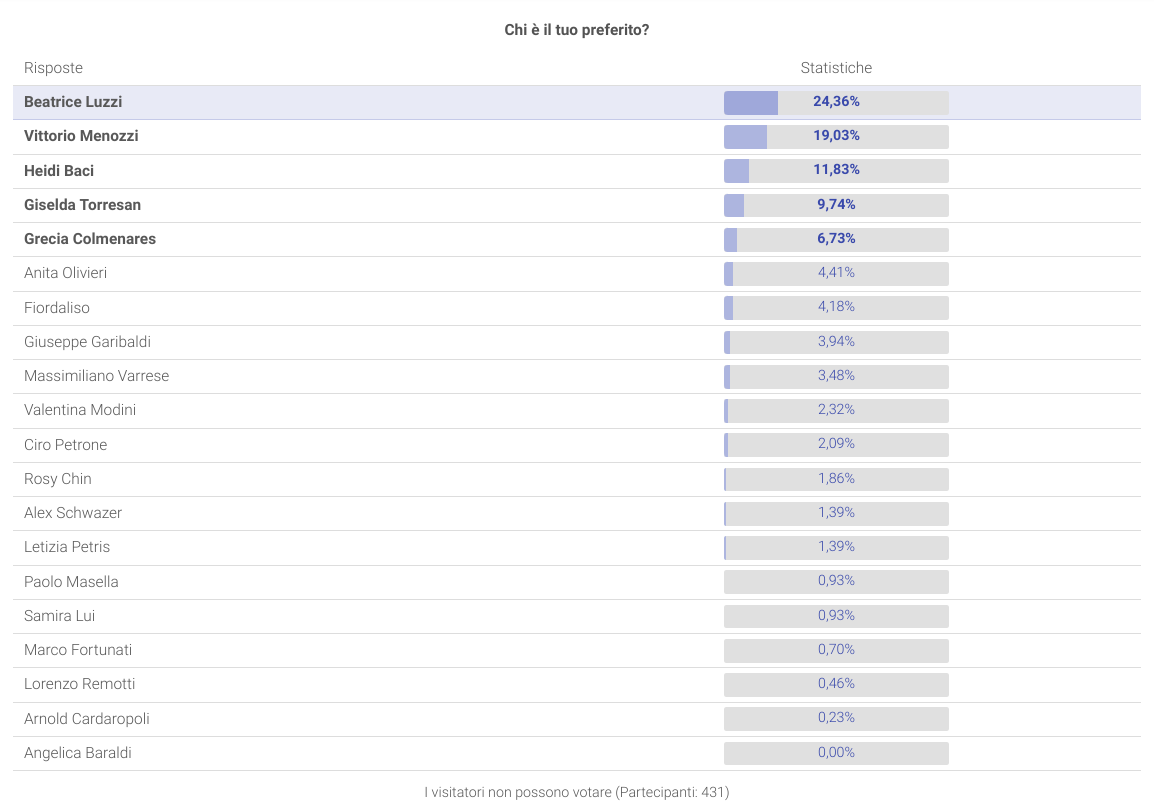Click Arnold Cardaropoli's 0,23% bar

[836, 718]
